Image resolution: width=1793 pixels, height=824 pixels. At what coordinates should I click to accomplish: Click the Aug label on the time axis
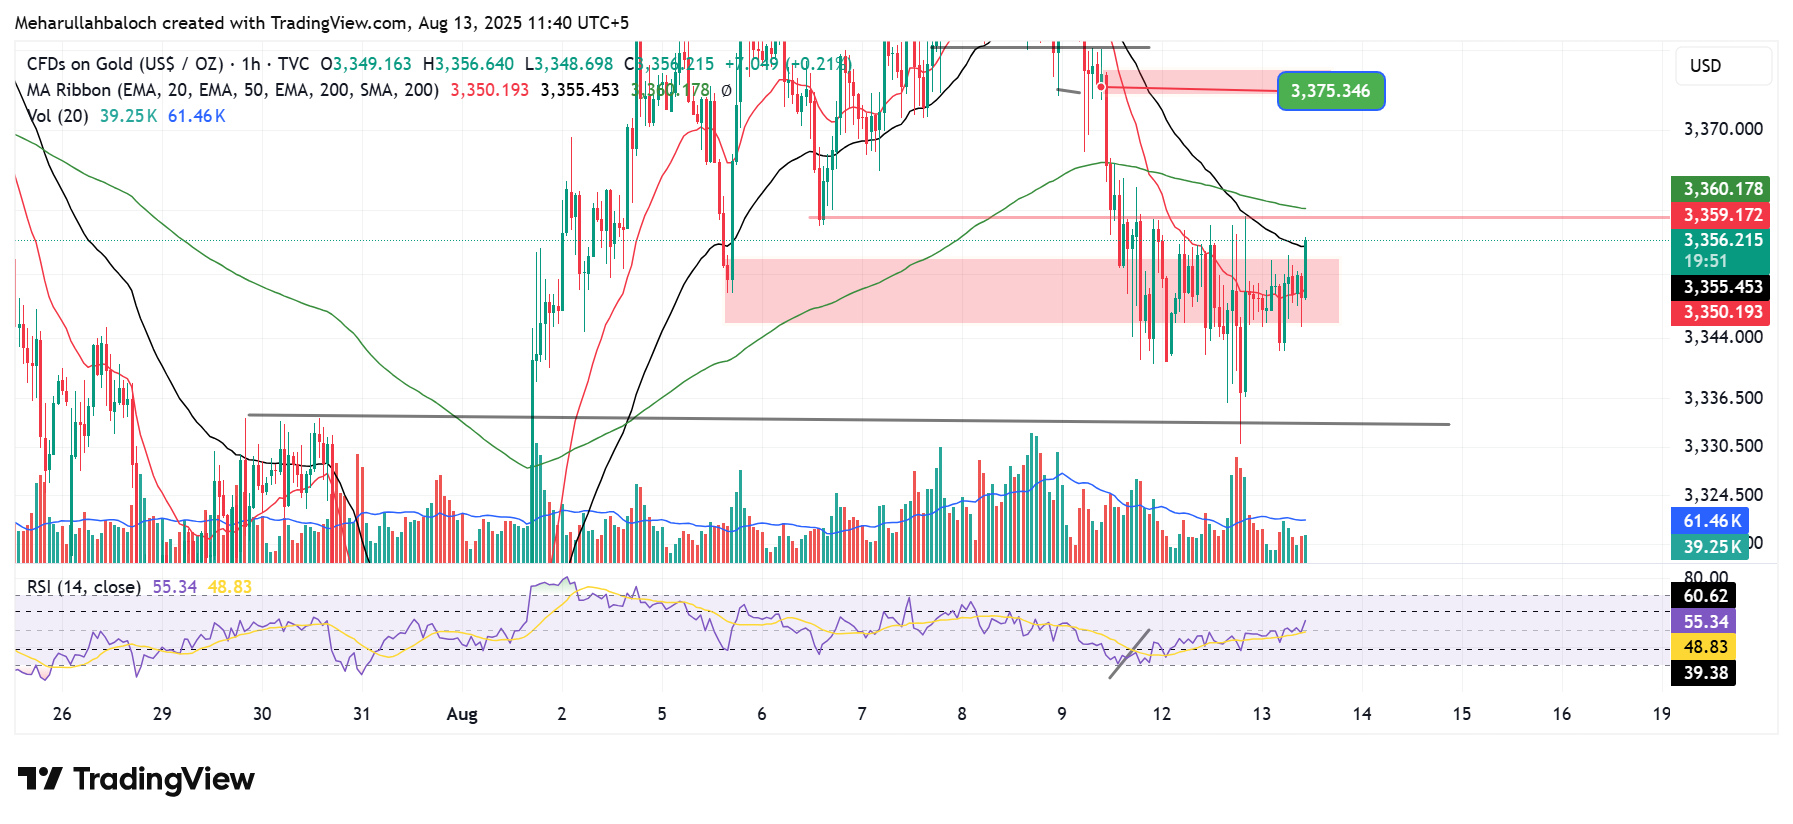(461, 714)
